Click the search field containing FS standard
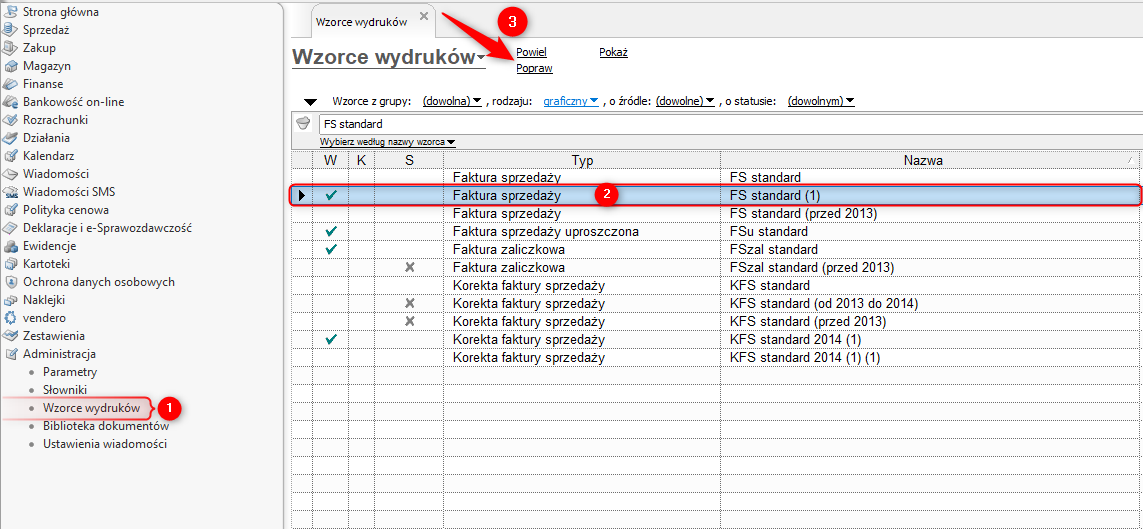This screenshot has width=1143, height=529. (x=730, y=124)
